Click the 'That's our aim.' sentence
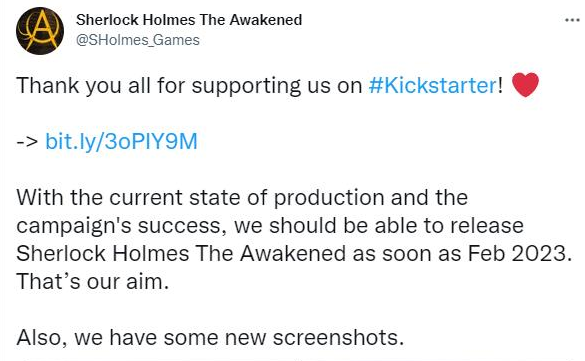 (93, 282)
